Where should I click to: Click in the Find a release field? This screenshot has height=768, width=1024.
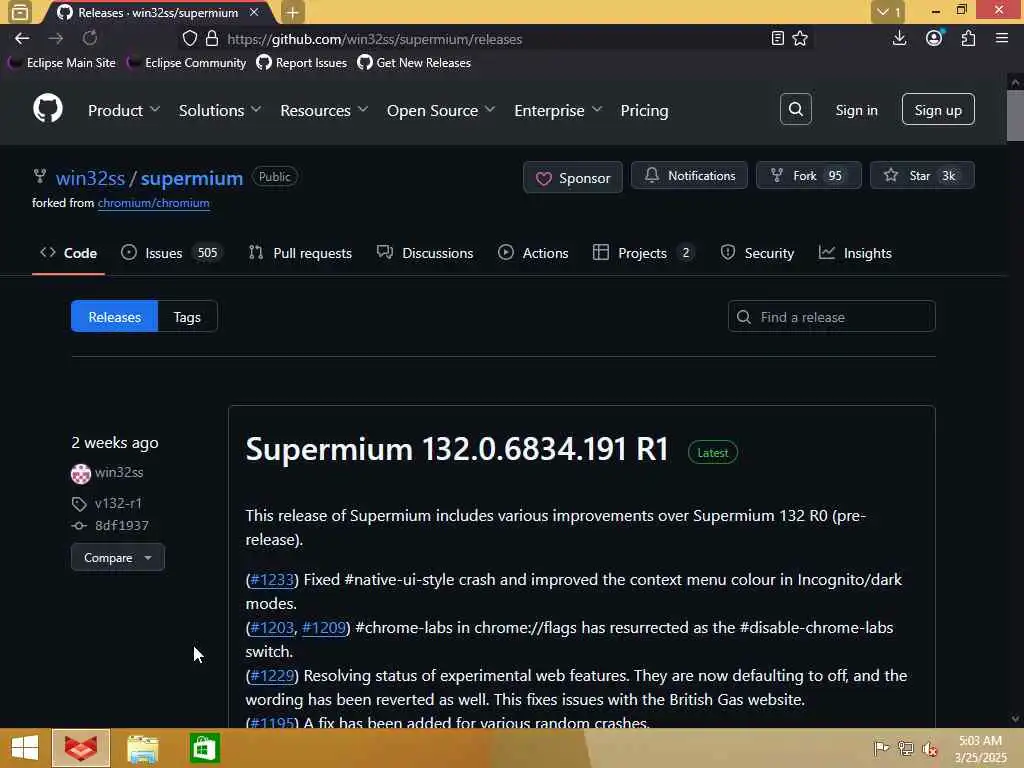click(x=831, y=317)
